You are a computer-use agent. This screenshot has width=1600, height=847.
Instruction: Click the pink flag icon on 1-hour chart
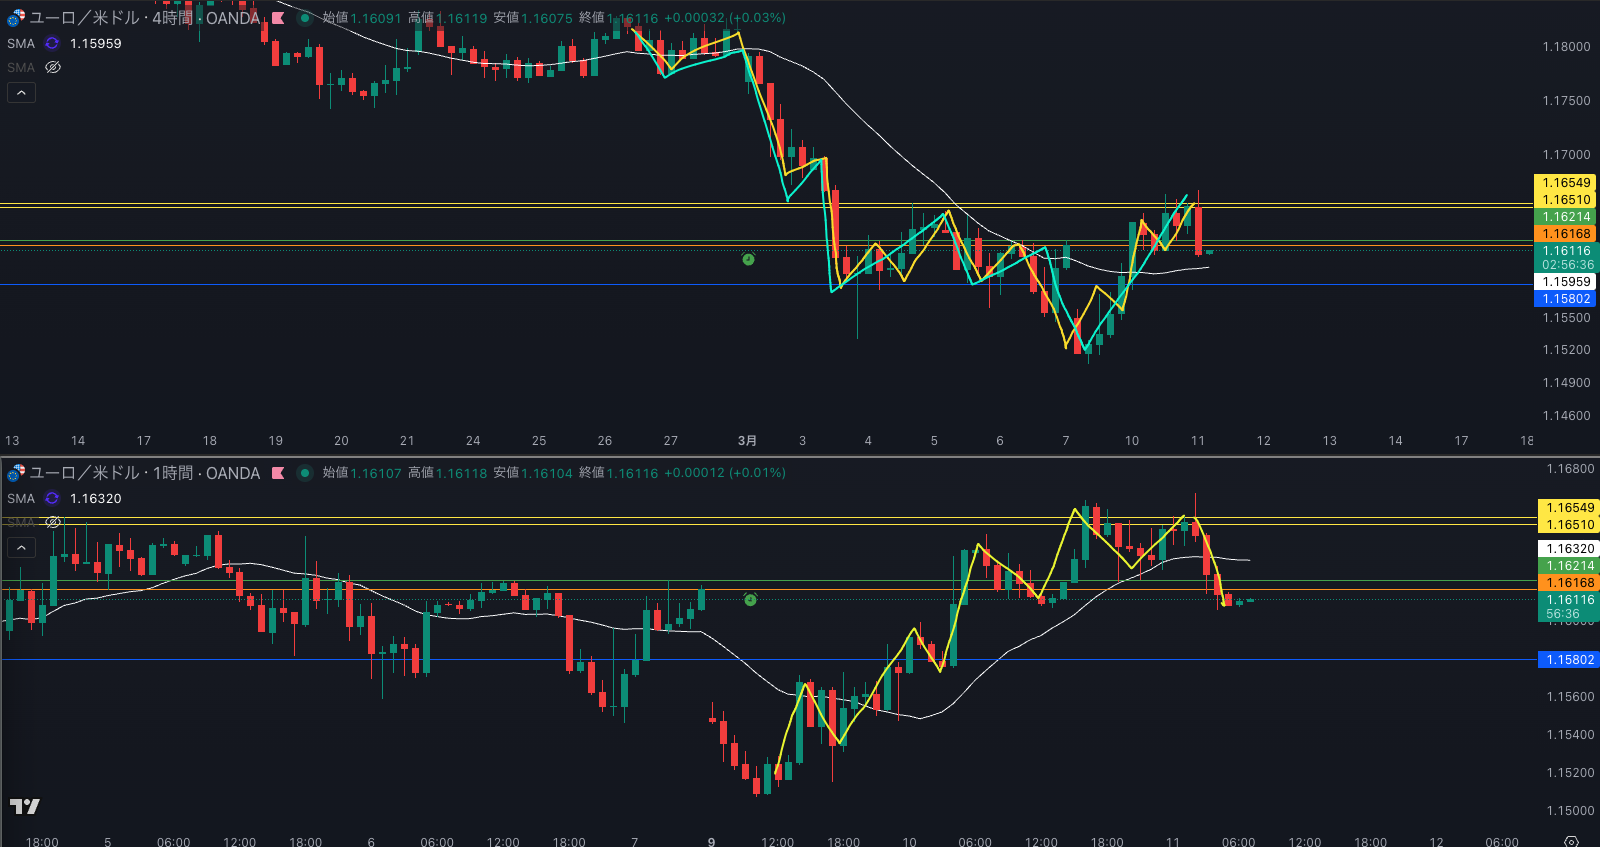click(x=278, y=473)
